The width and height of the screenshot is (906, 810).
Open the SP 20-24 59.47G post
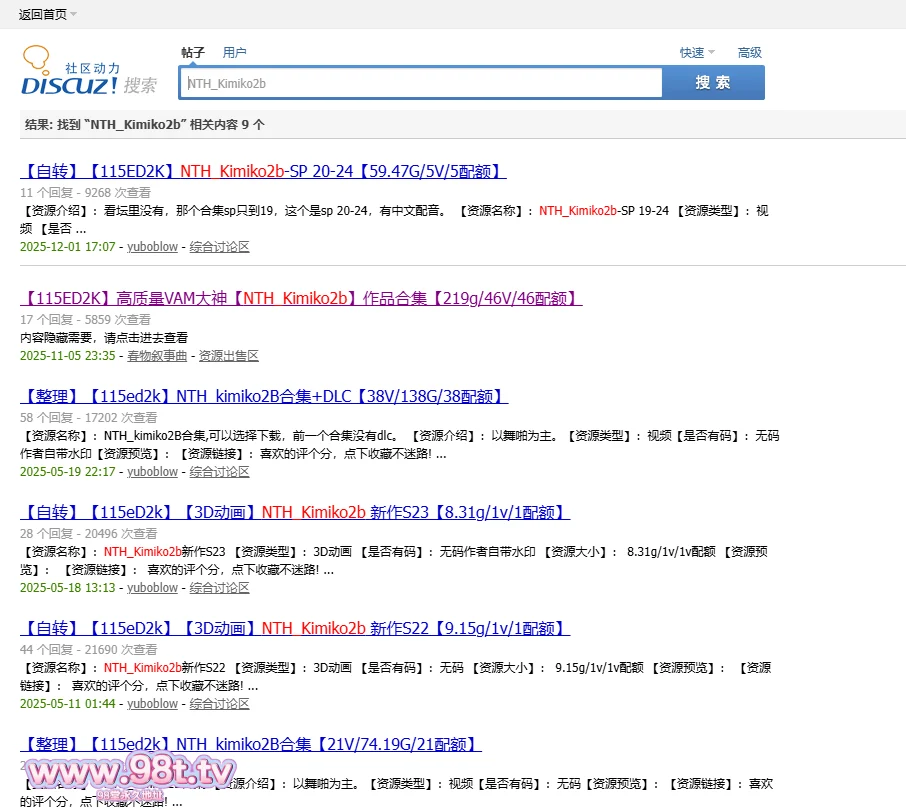click(x=263, y=171)
